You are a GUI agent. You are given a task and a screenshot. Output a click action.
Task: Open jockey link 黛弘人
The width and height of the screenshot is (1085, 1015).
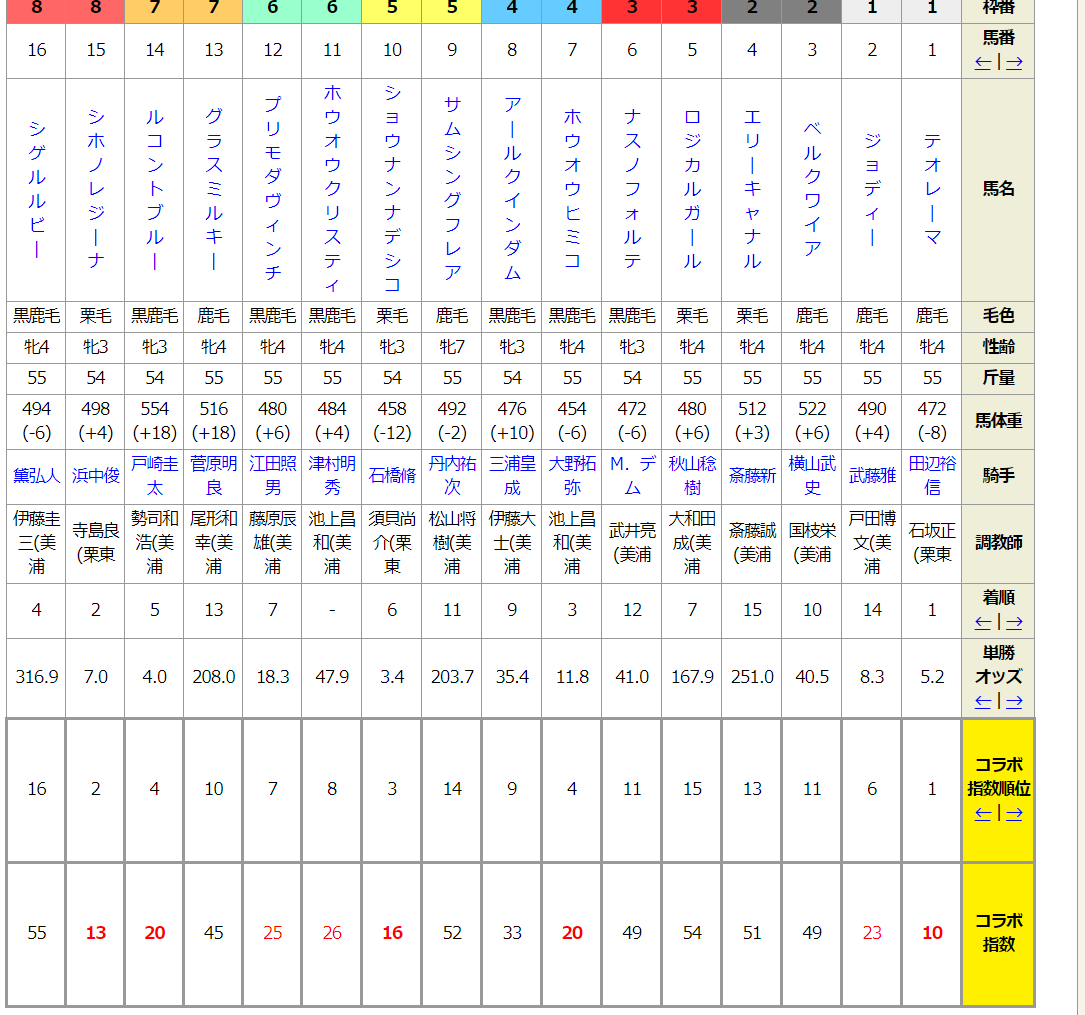point(37,476)
